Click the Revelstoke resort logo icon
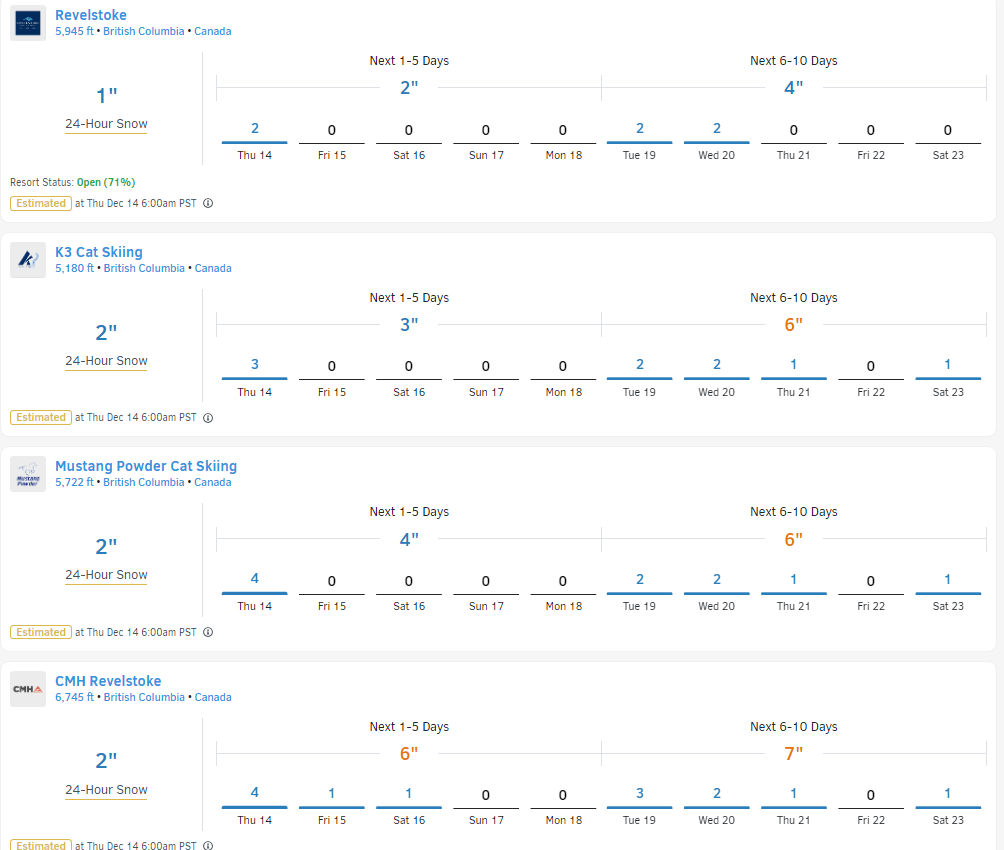The width and height of the screenshot is (1004, 850). tap(28, 23)
